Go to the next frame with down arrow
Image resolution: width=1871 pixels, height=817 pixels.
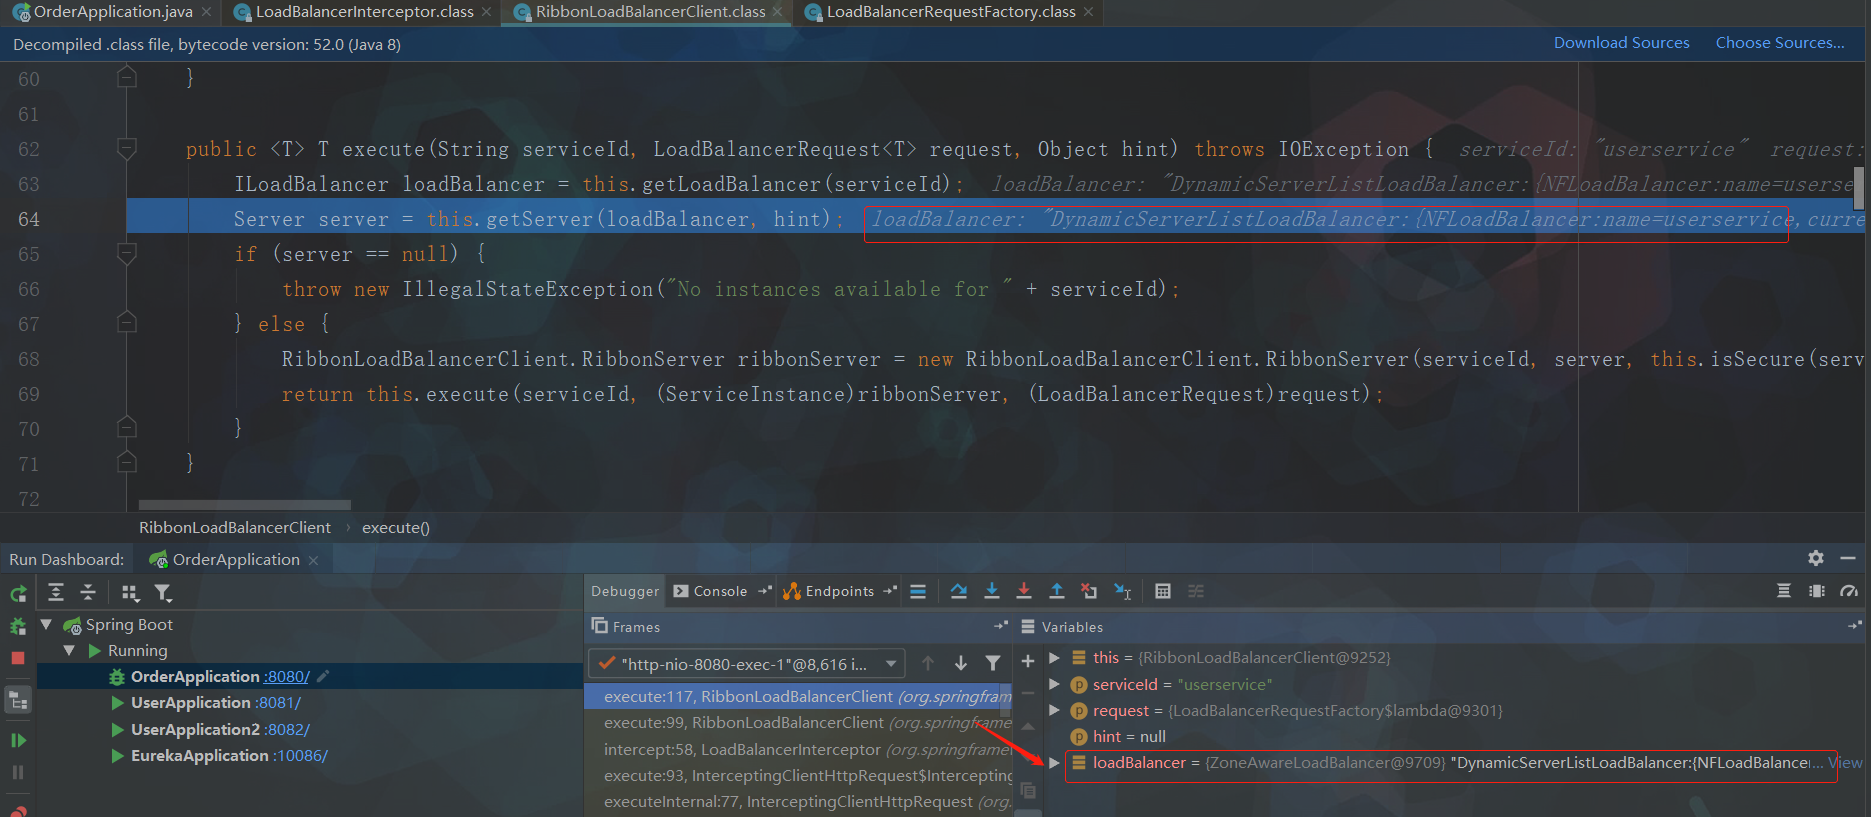(x=960, y=663)
